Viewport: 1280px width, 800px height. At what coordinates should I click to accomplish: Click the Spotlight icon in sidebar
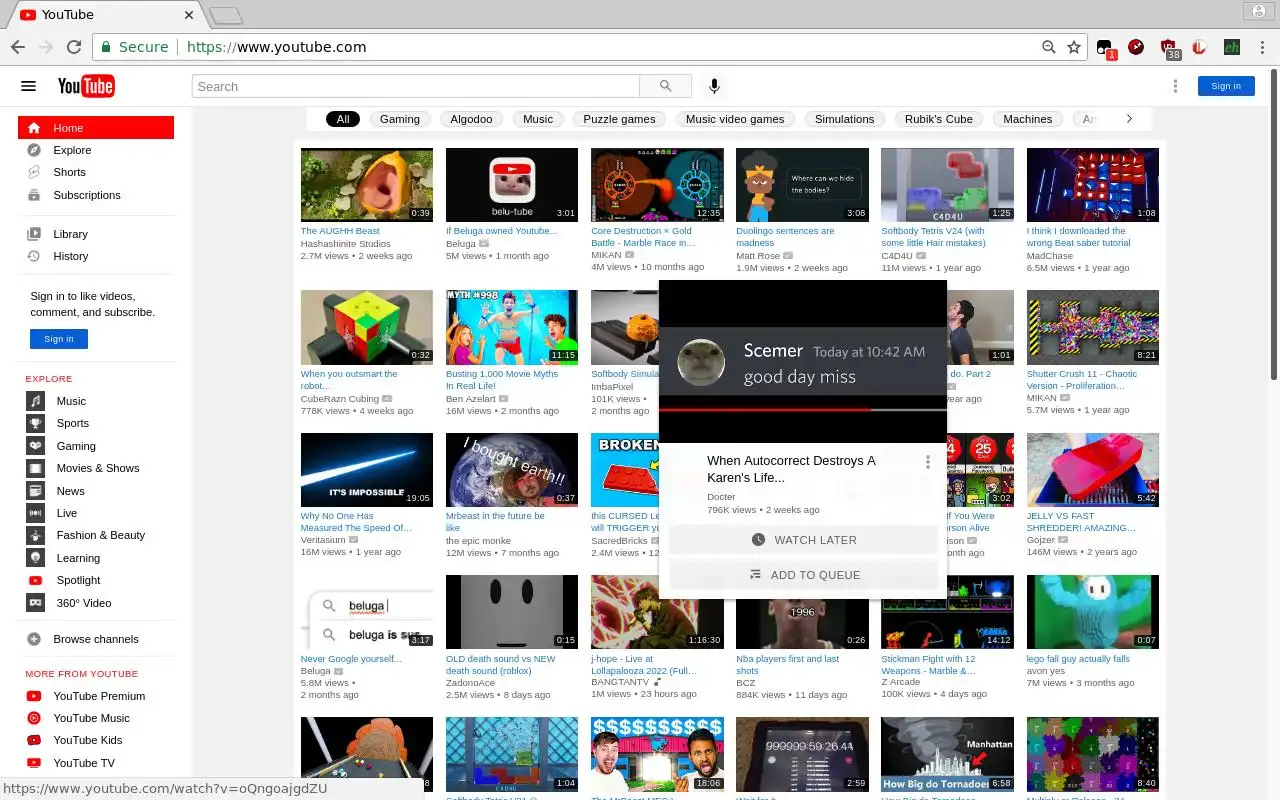click(x=36, y=580)
